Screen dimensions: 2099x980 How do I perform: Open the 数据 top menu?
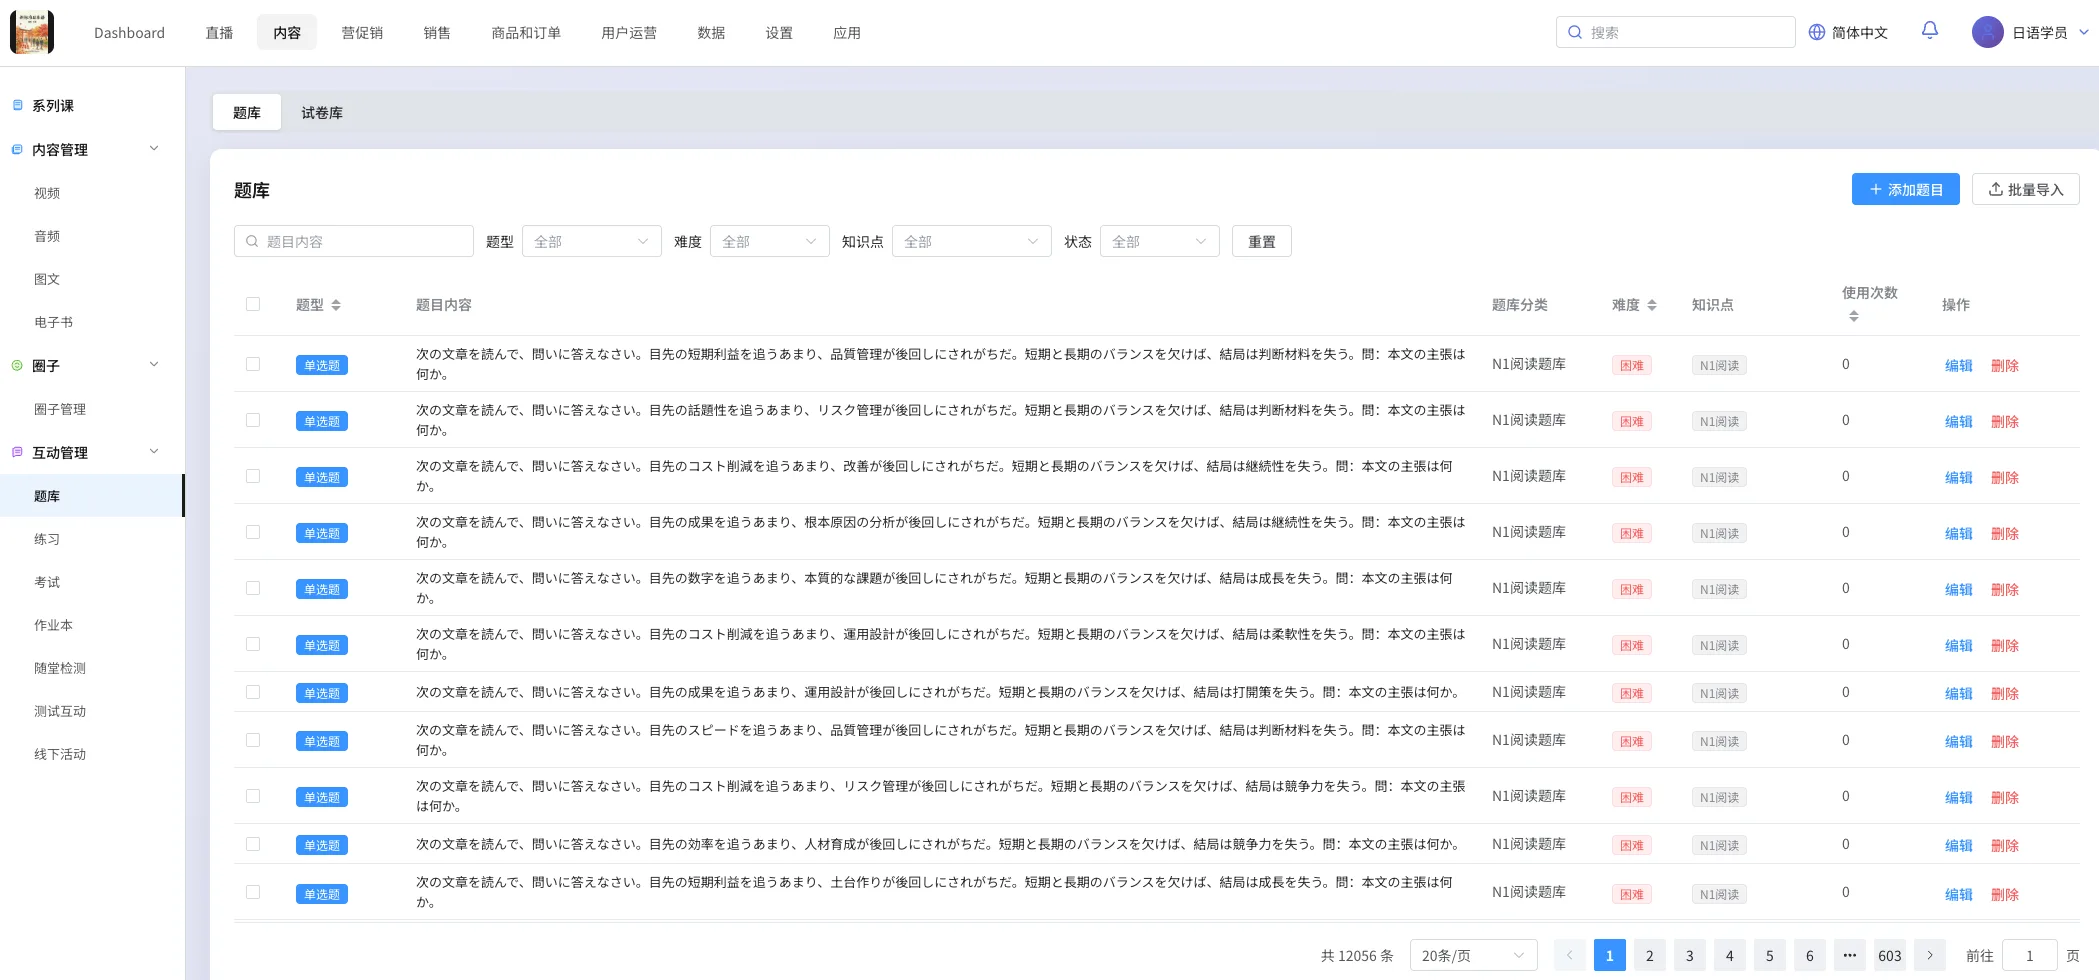(711, 33)
